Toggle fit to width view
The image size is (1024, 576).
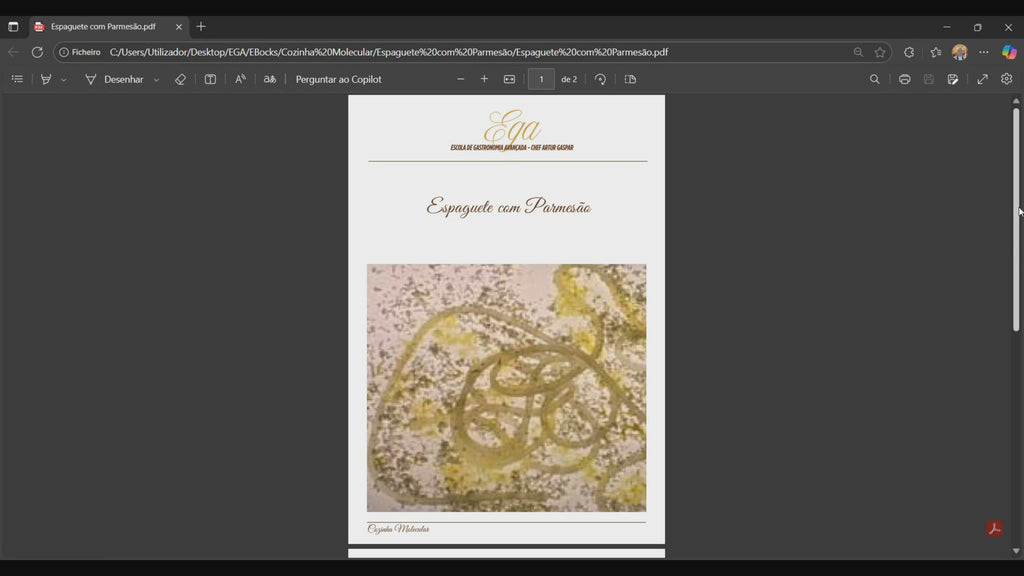tap(509, 79)
